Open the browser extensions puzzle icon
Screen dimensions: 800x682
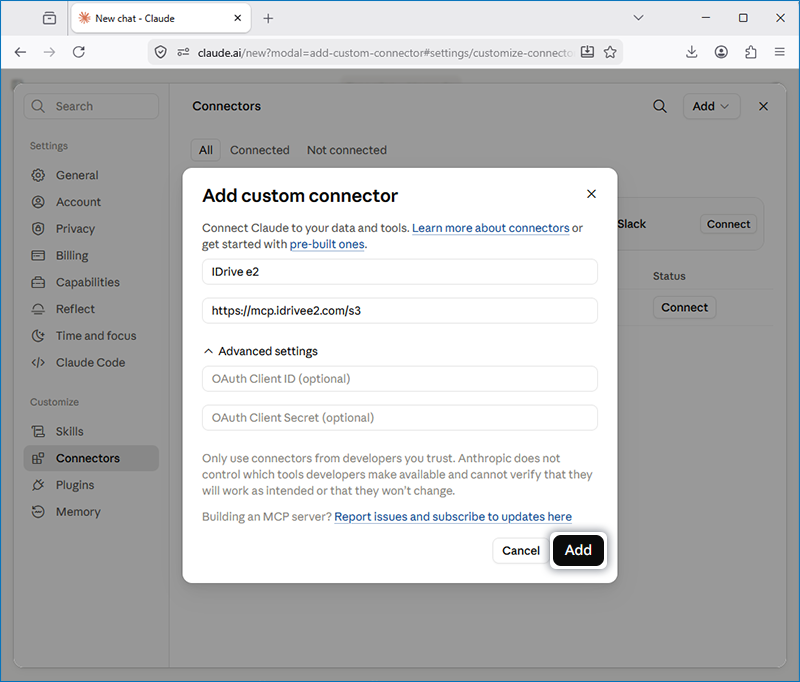coord(751,52)
